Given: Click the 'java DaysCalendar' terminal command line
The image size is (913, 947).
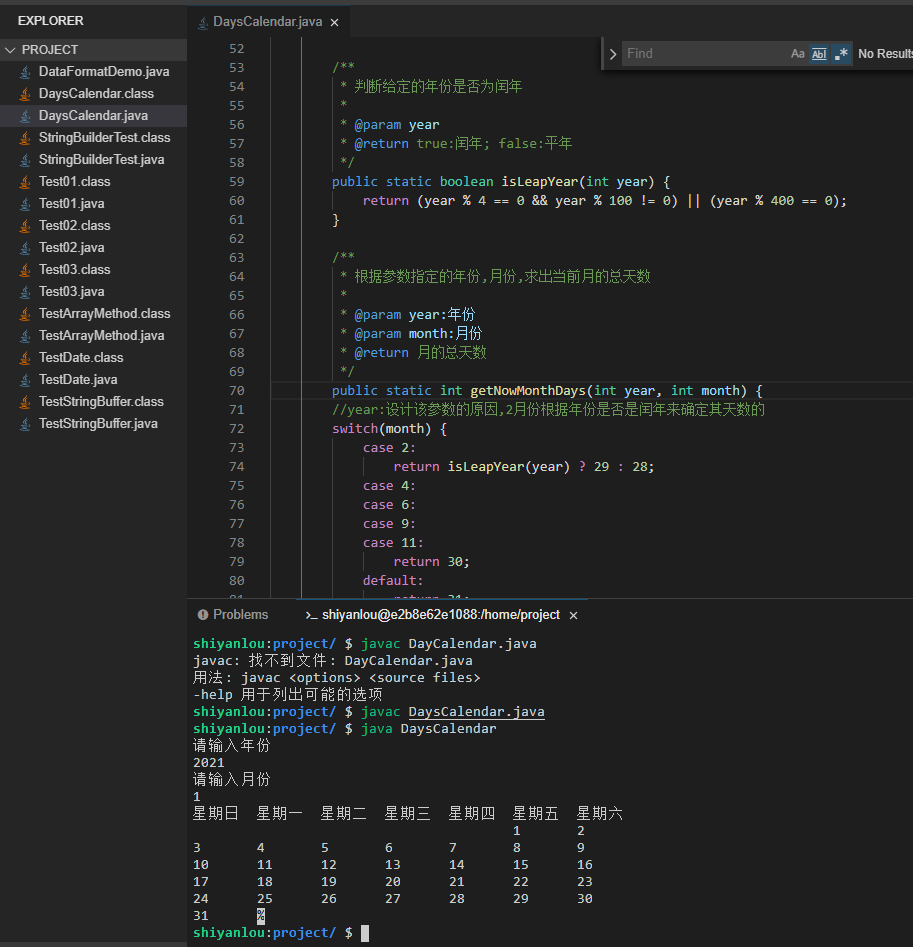Looking at the screenshot, I should [428, 729].
